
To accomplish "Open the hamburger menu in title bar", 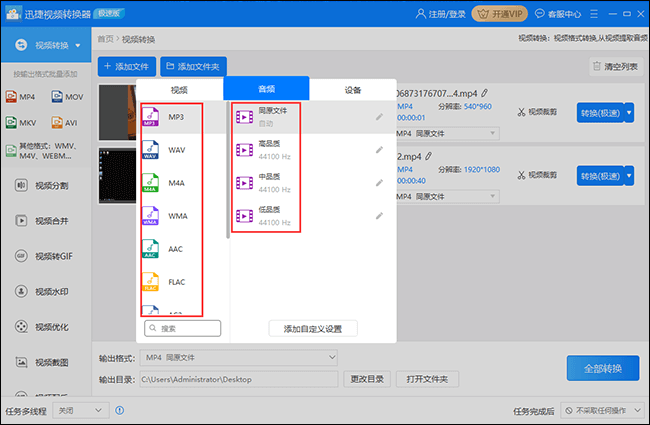I will [594, 14].
